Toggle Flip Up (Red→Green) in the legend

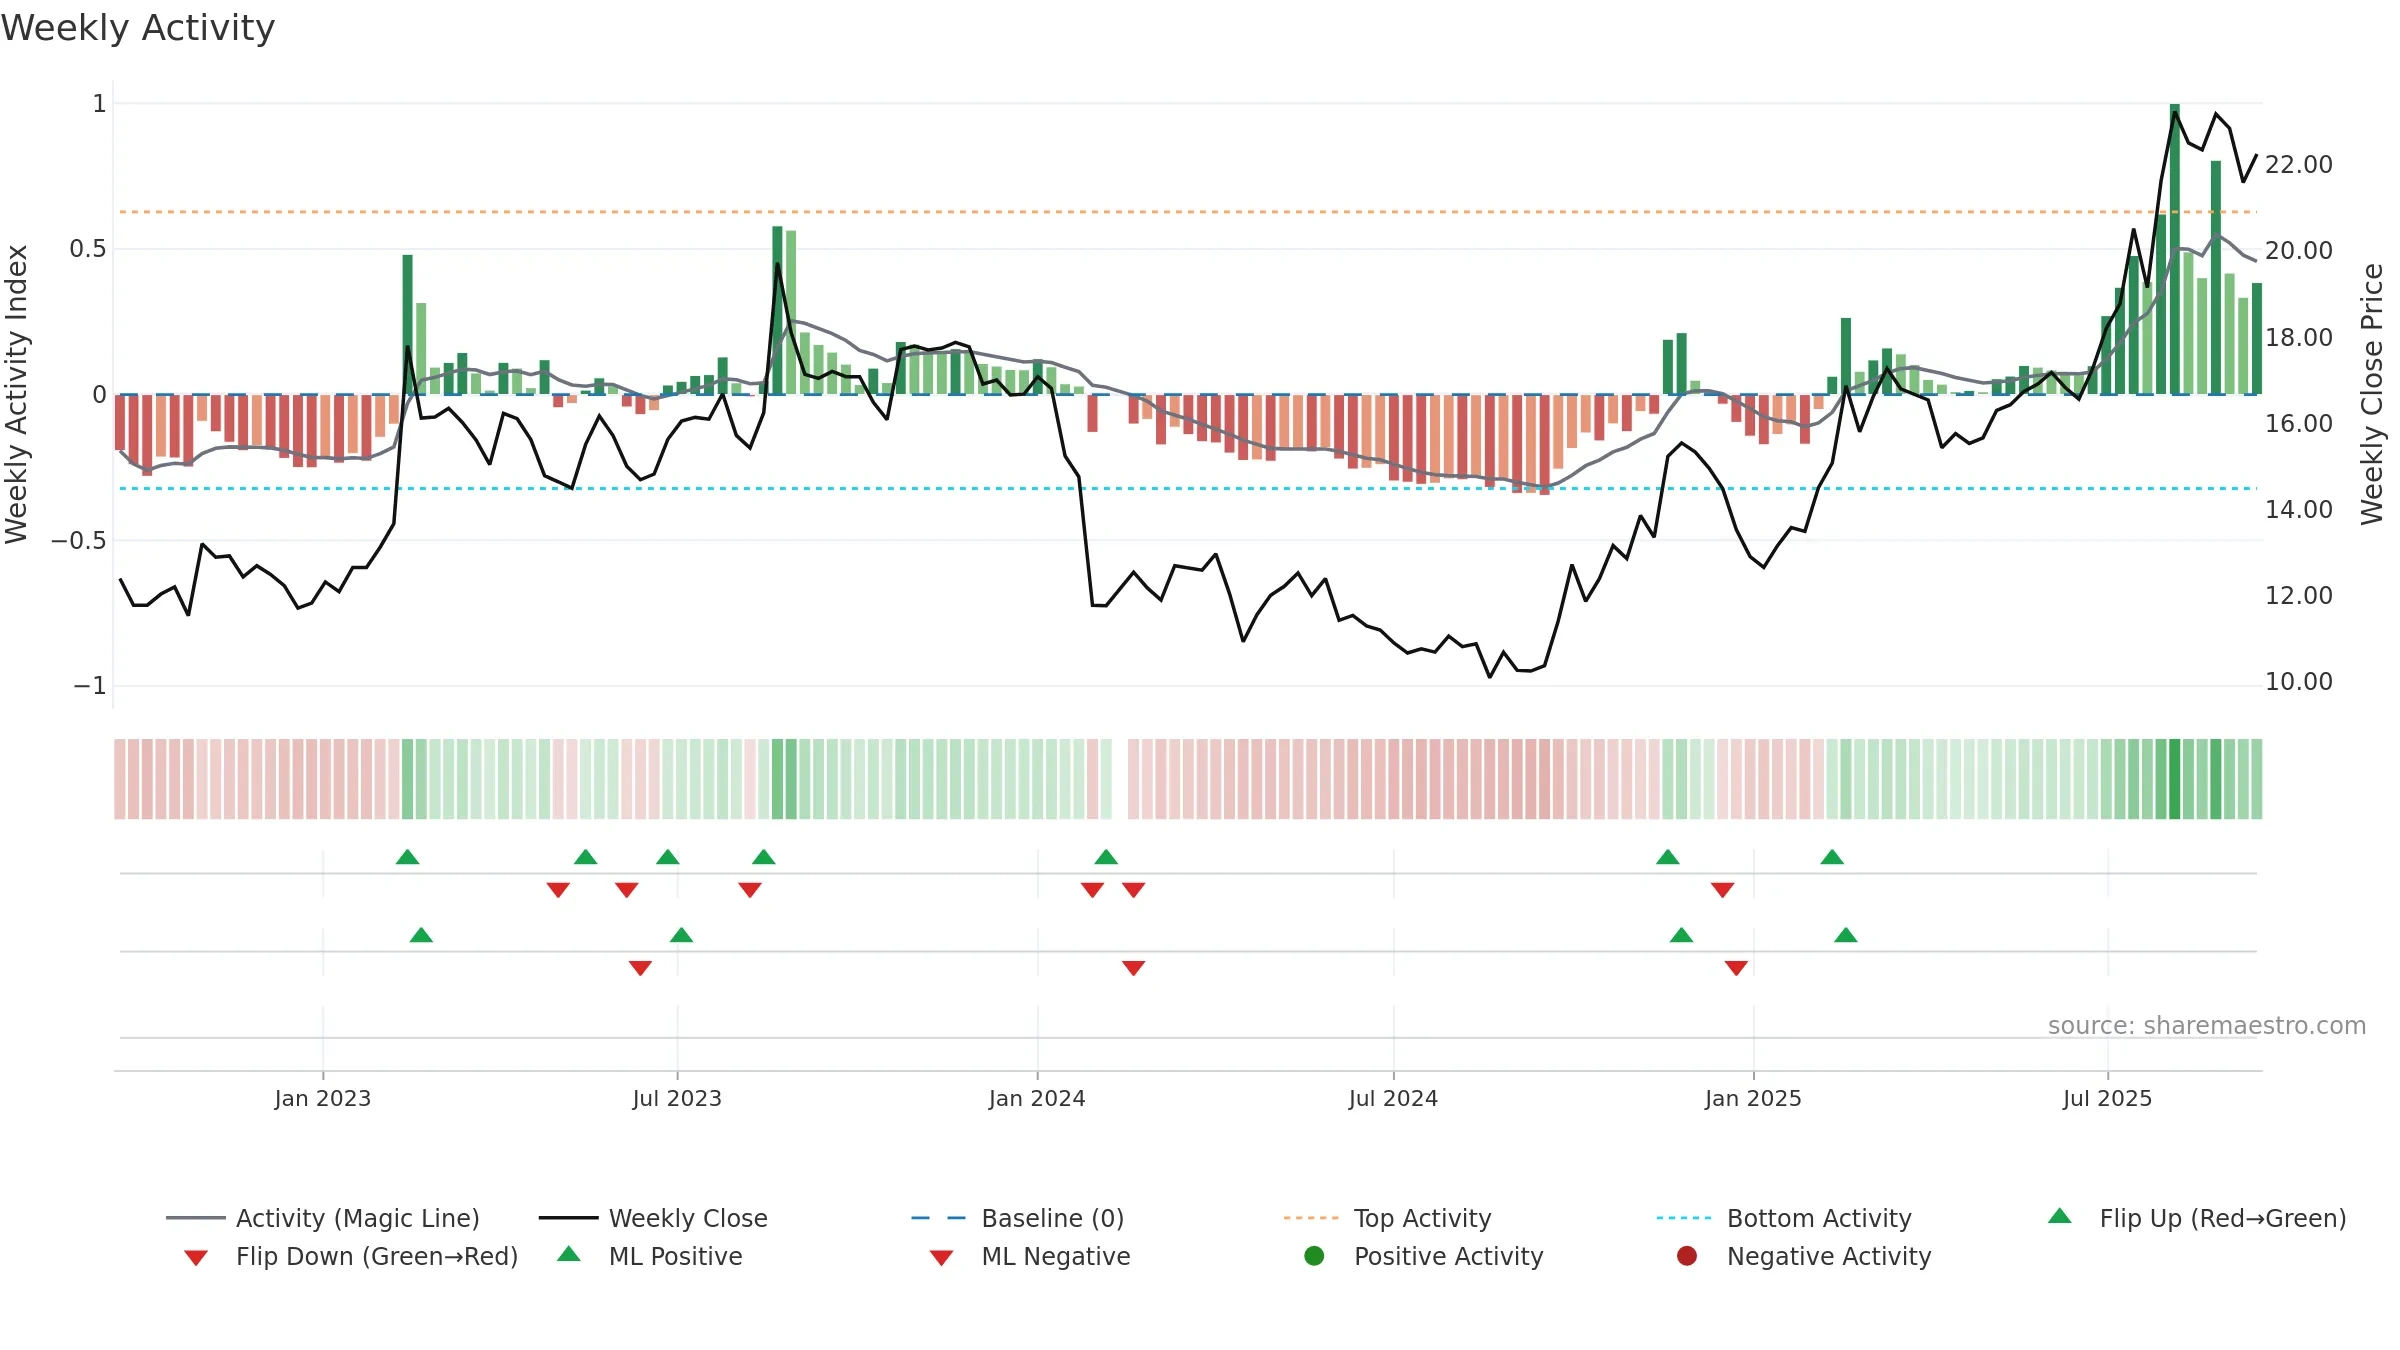pos(2196,1218)
